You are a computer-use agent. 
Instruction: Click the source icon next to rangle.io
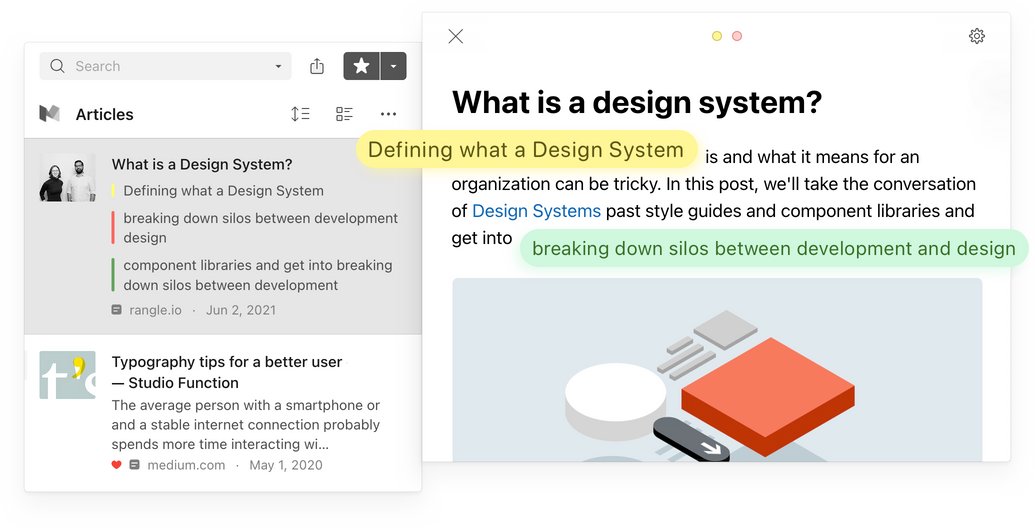tap(116, 310)
